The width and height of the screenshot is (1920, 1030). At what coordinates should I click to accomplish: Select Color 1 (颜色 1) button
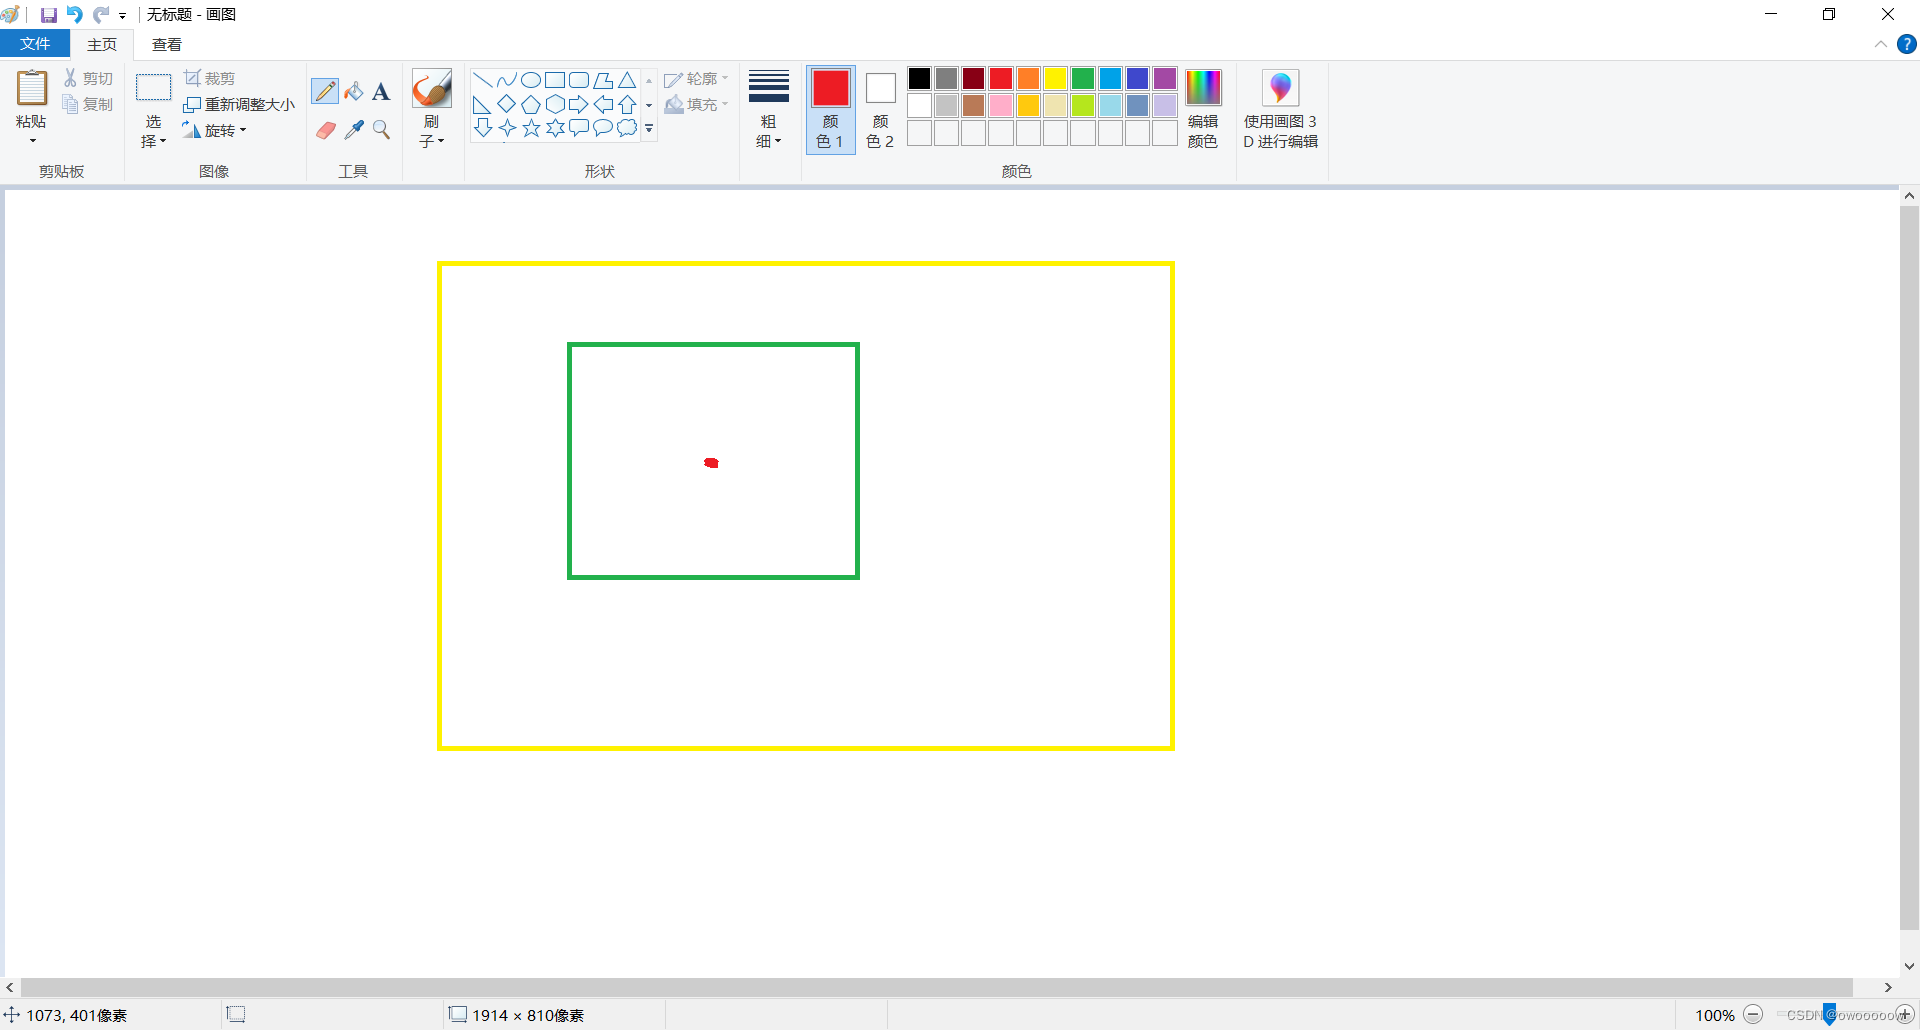tap(831, 109)
